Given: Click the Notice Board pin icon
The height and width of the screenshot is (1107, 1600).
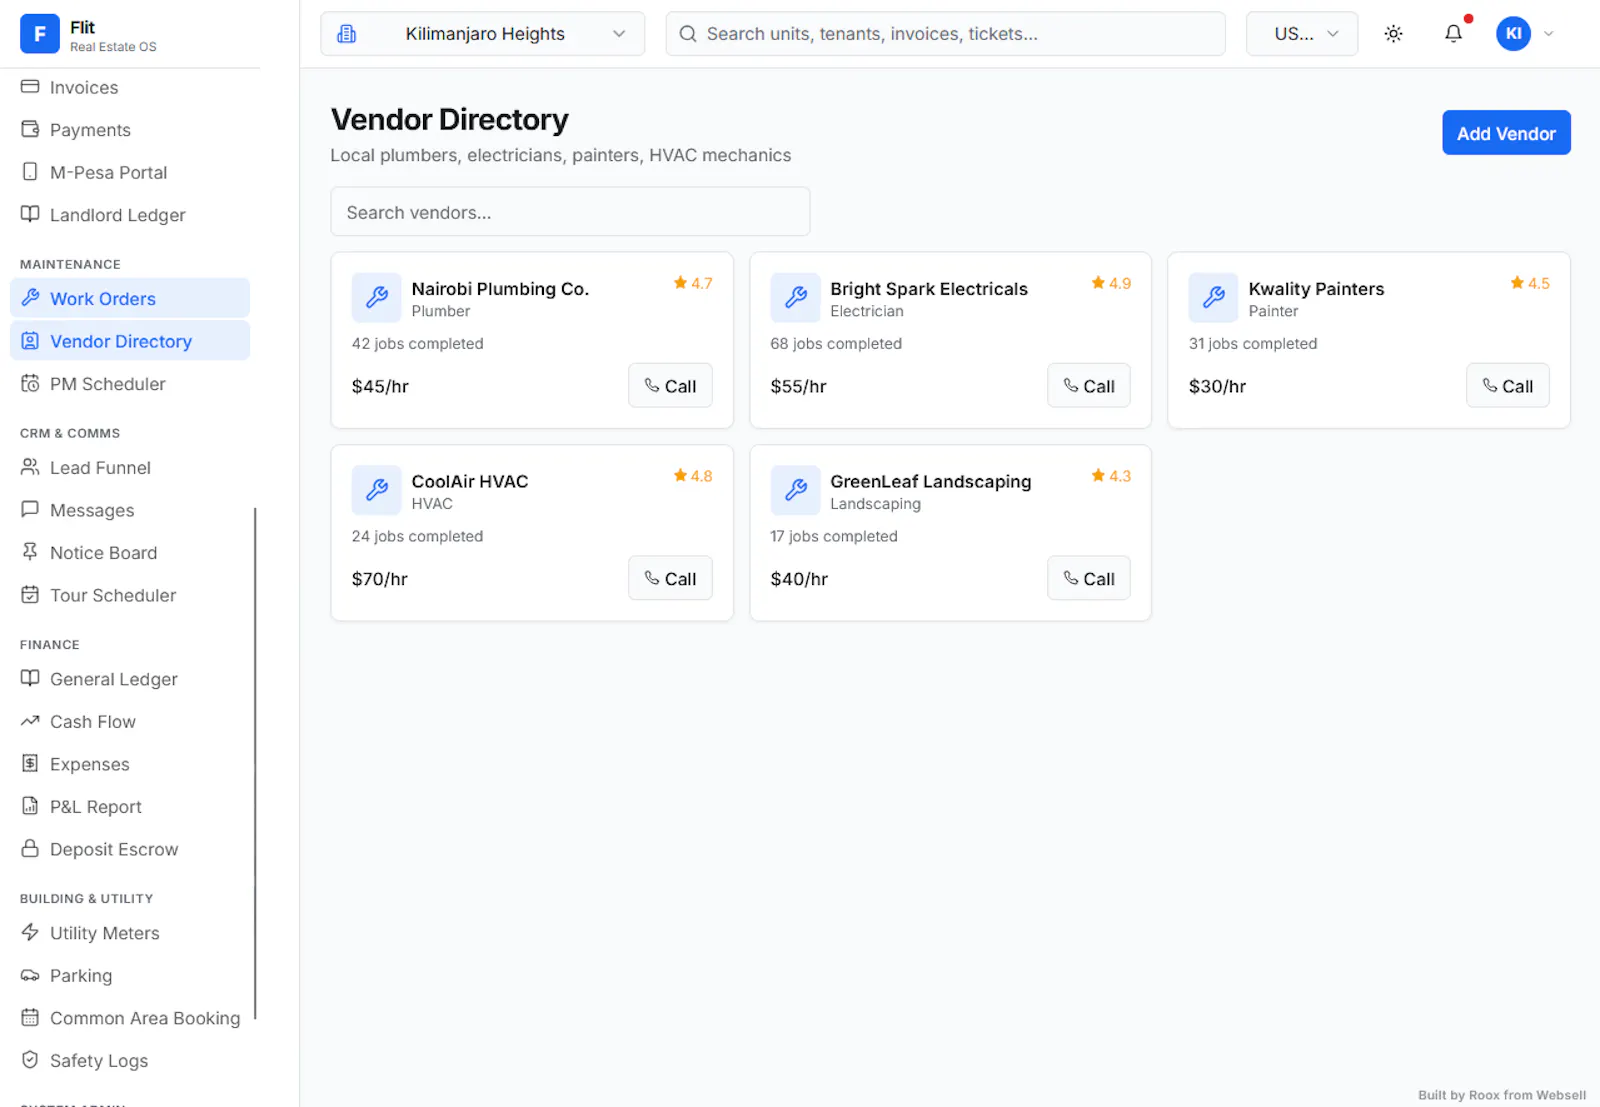Looking at the screenshot, I should click(30, 552).
